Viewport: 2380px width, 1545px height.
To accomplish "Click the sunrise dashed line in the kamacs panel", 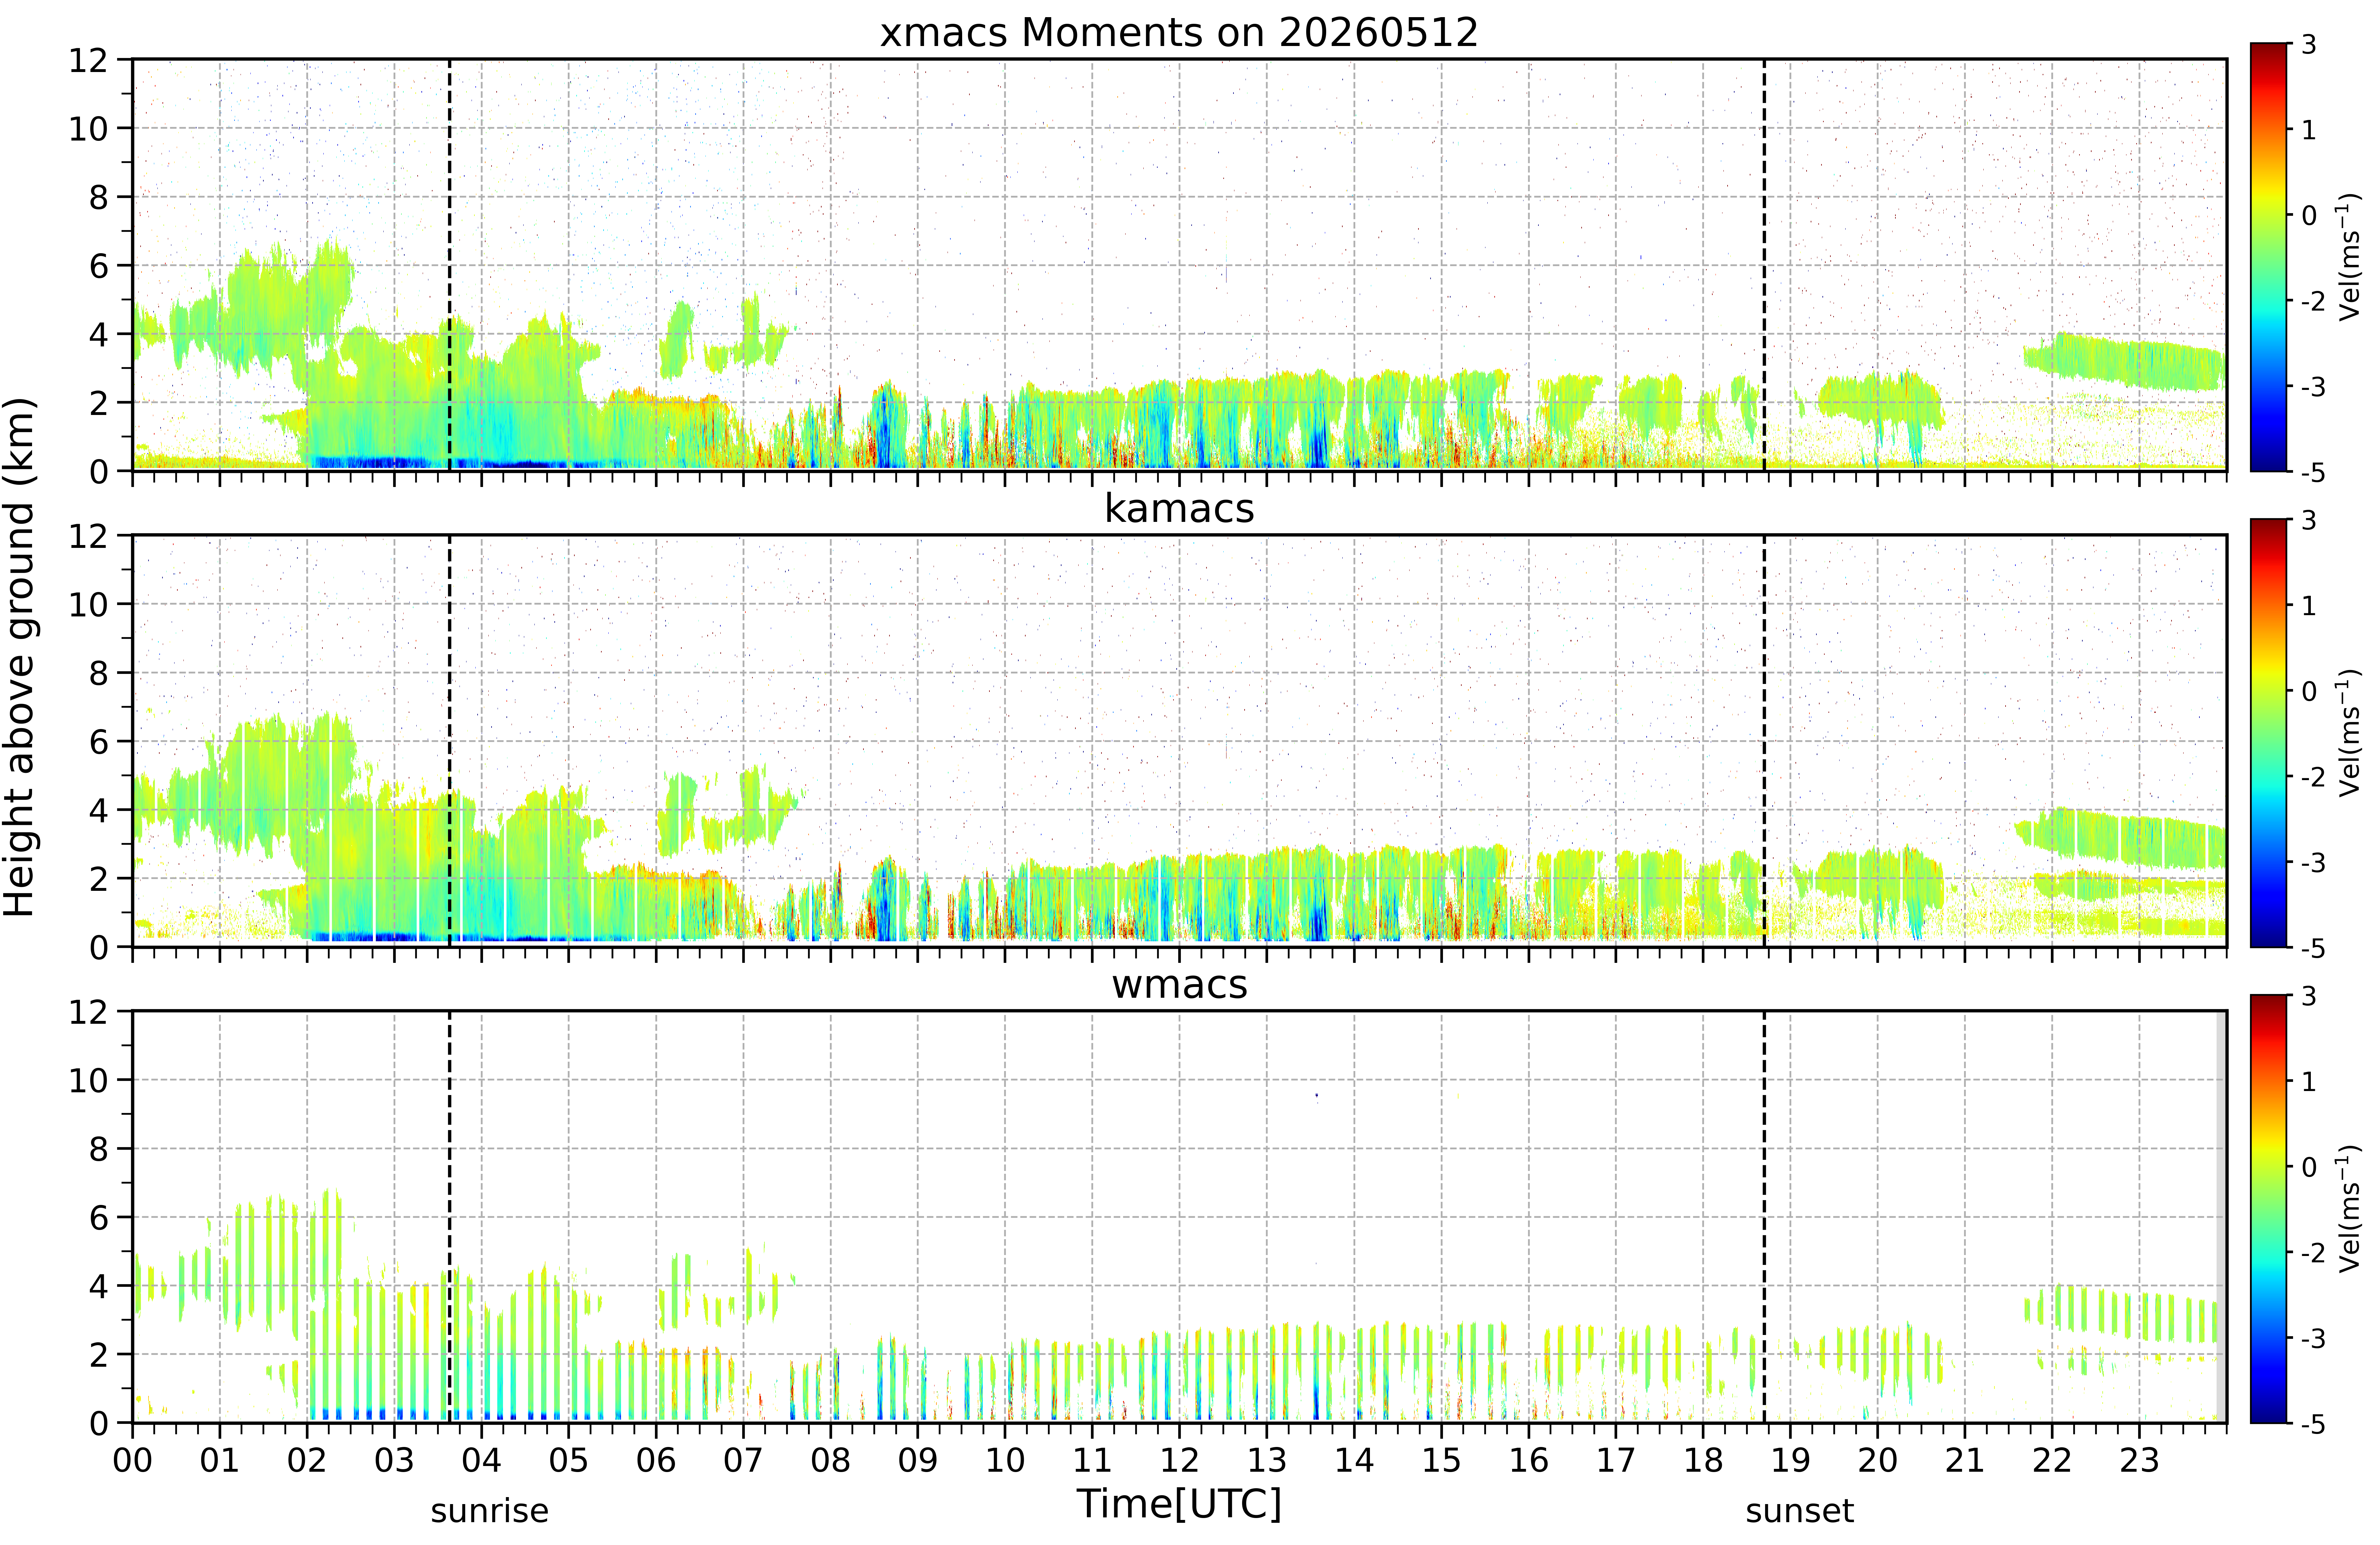I will (x=450, y=741).
